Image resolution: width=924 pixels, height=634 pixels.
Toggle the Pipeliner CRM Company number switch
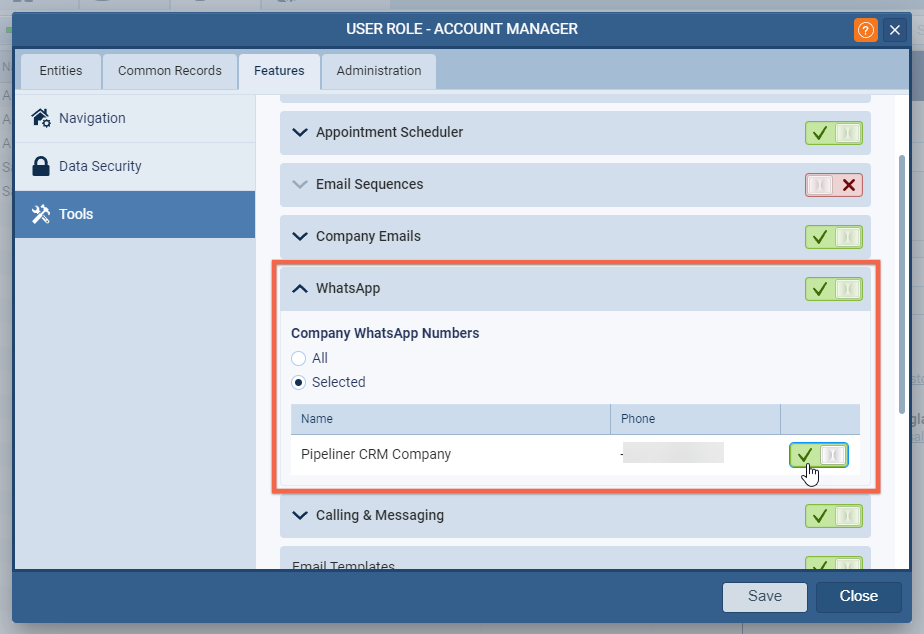pyautogui.click(x=819, y=455)
